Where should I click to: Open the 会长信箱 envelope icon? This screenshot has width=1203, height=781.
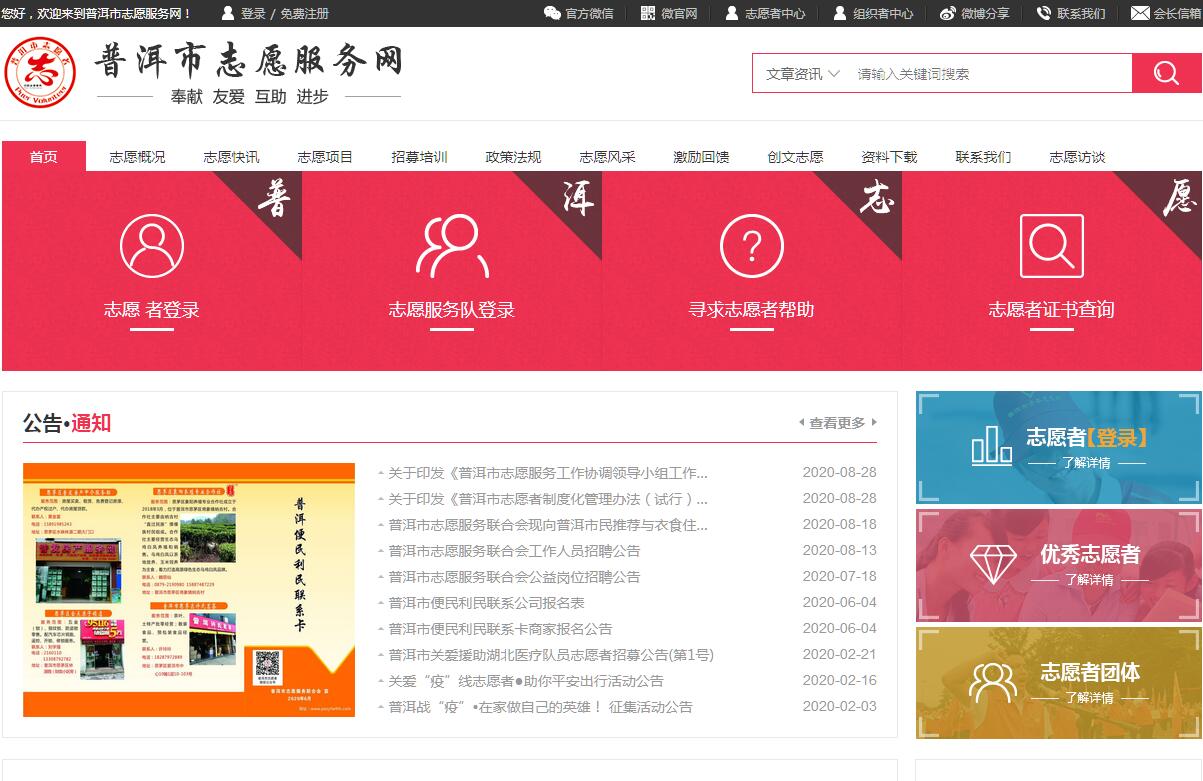click(x=1139, y=13)
